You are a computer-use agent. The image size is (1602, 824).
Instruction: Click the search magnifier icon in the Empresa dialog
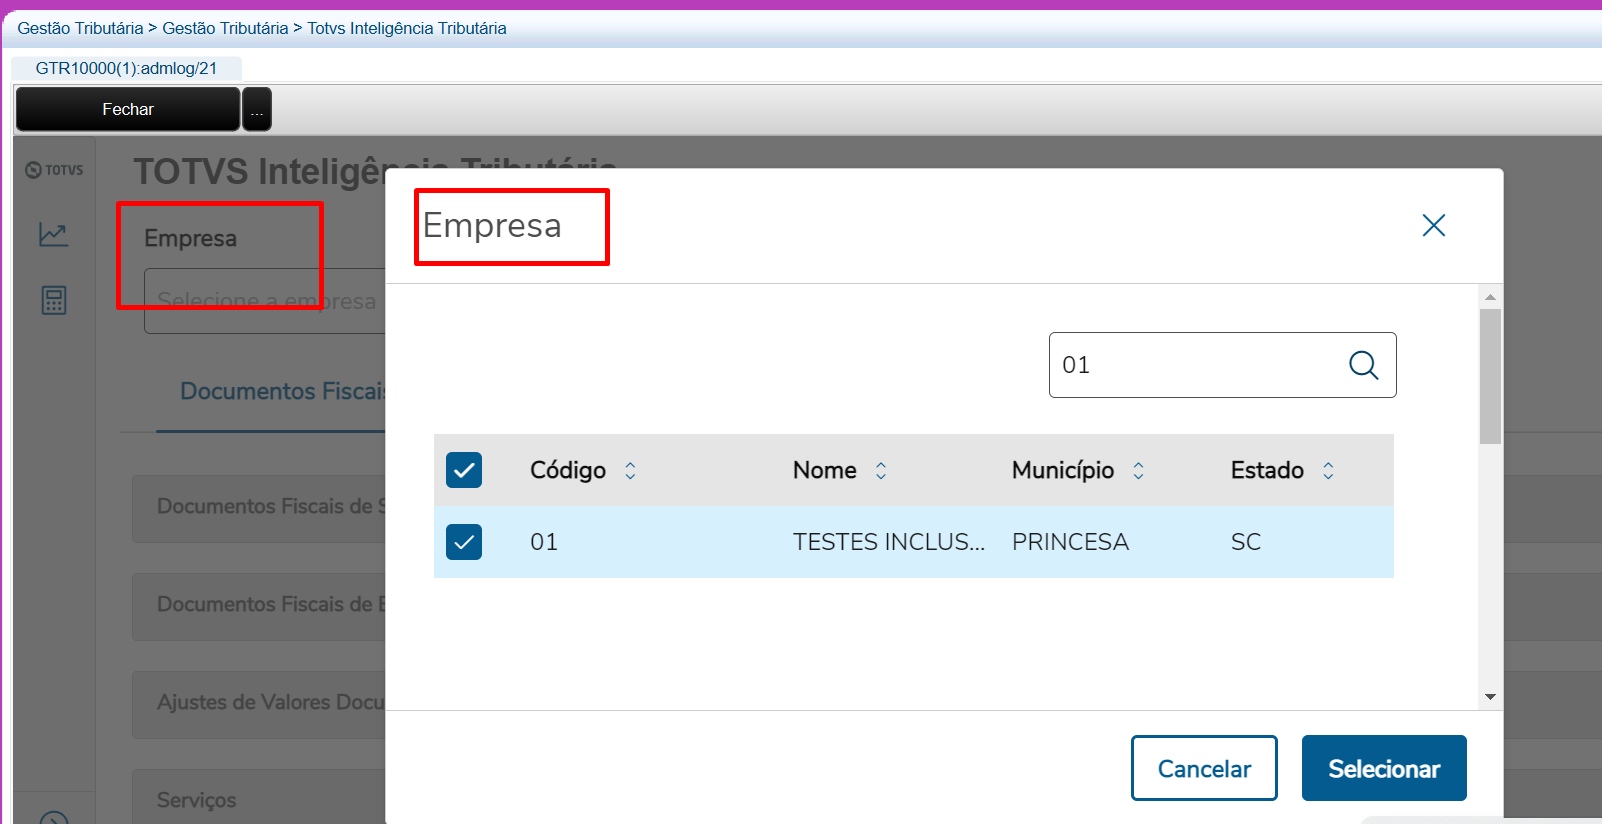[1363, 365]
